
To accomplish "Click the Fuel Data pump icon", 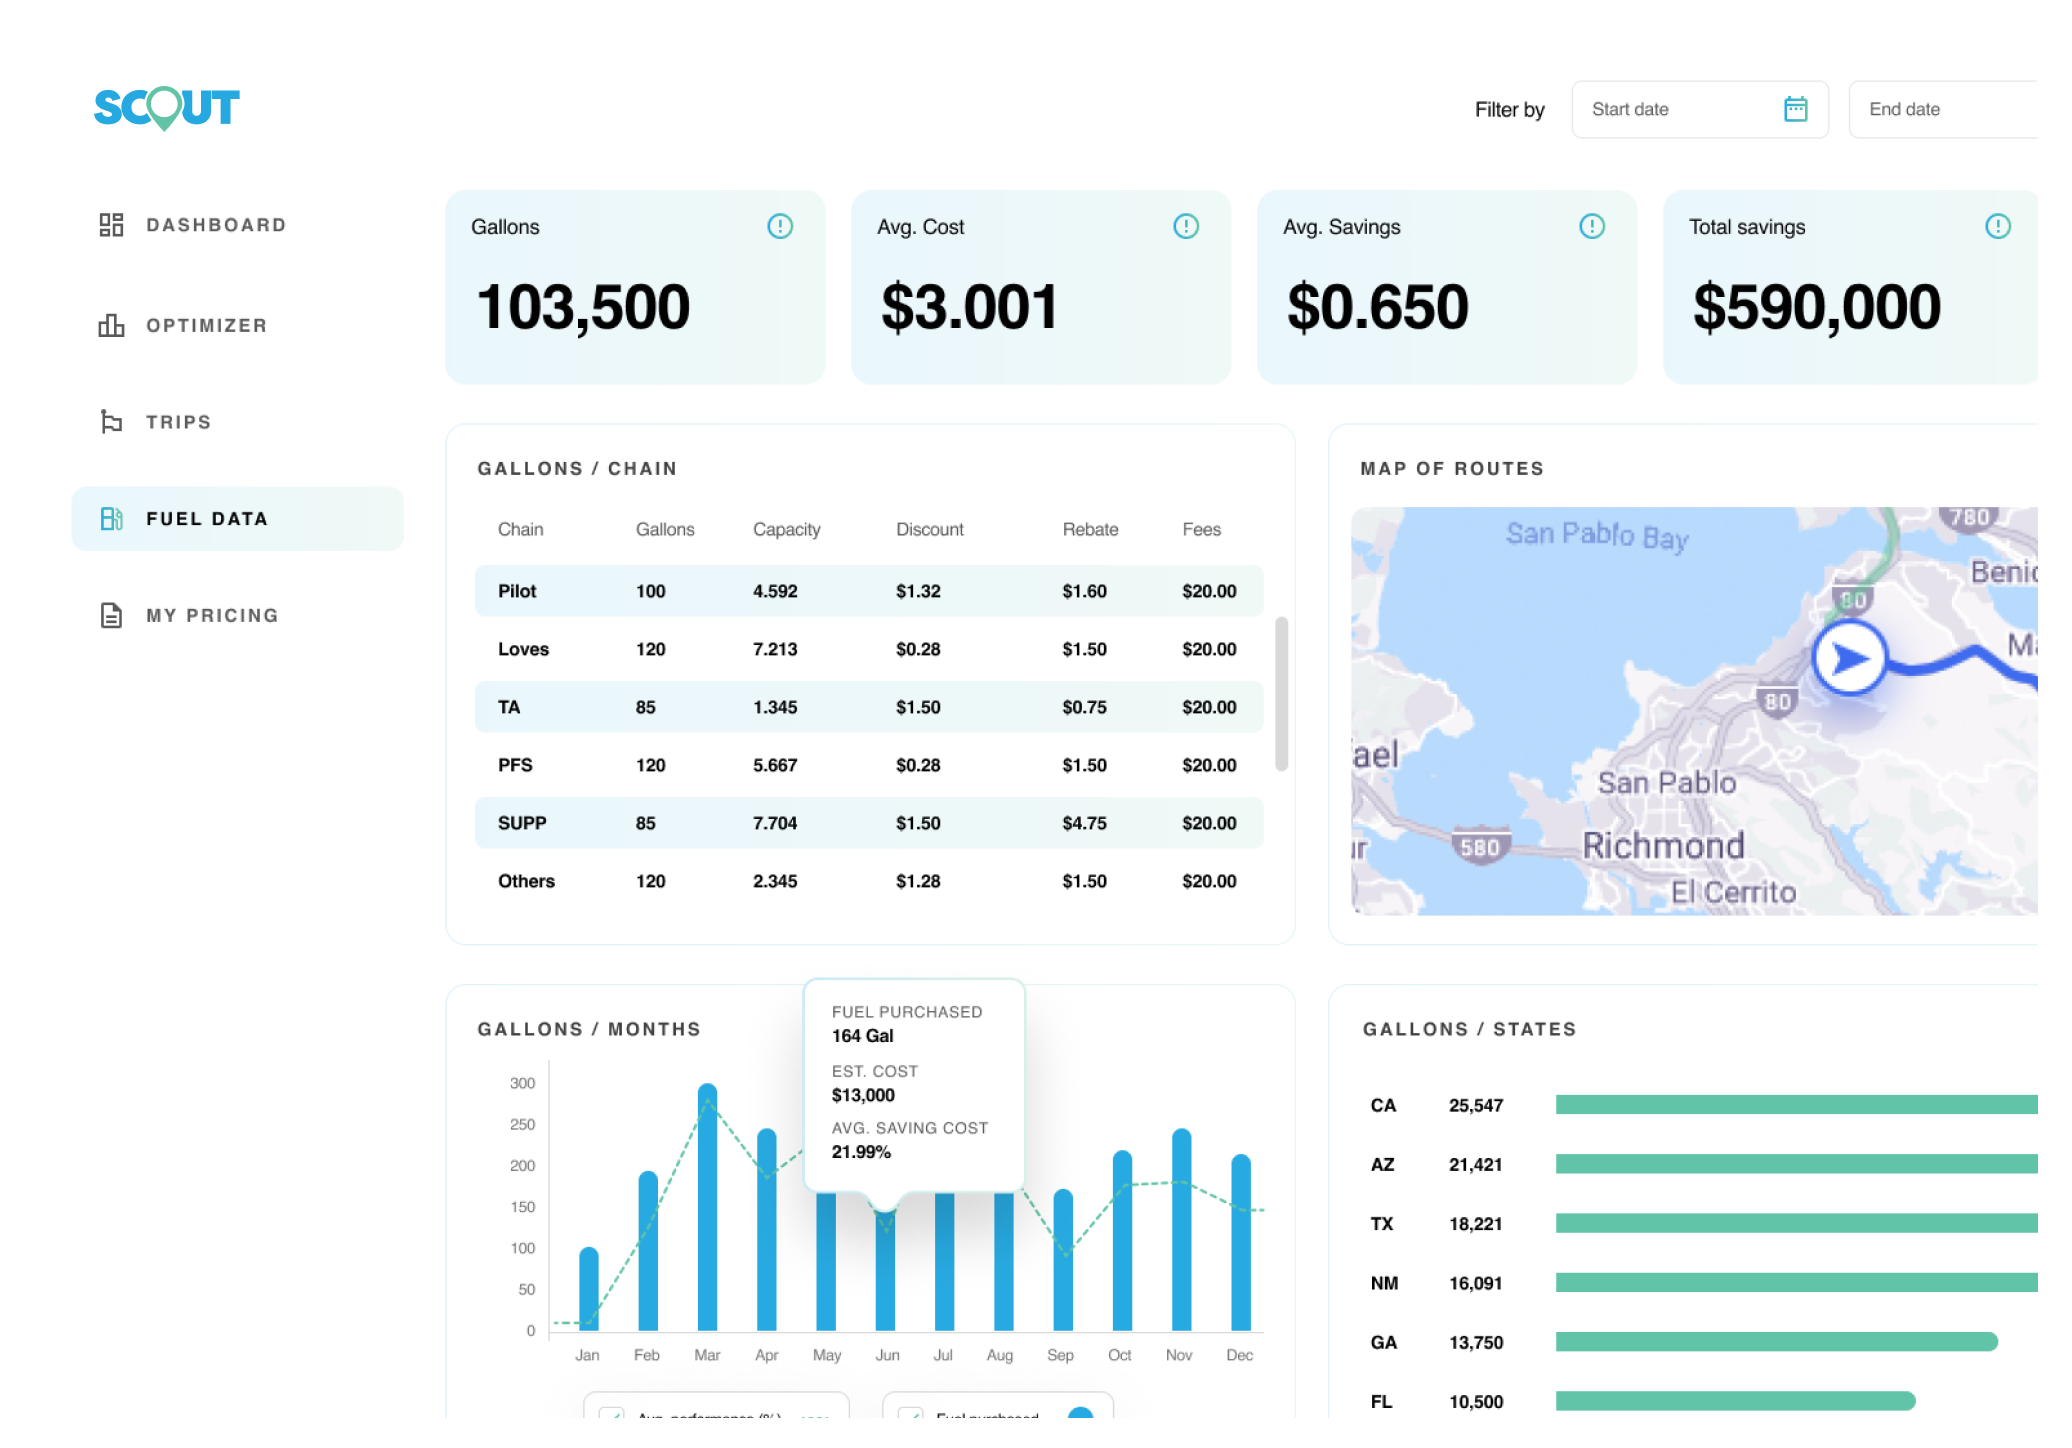I will [x=113, y=518].
